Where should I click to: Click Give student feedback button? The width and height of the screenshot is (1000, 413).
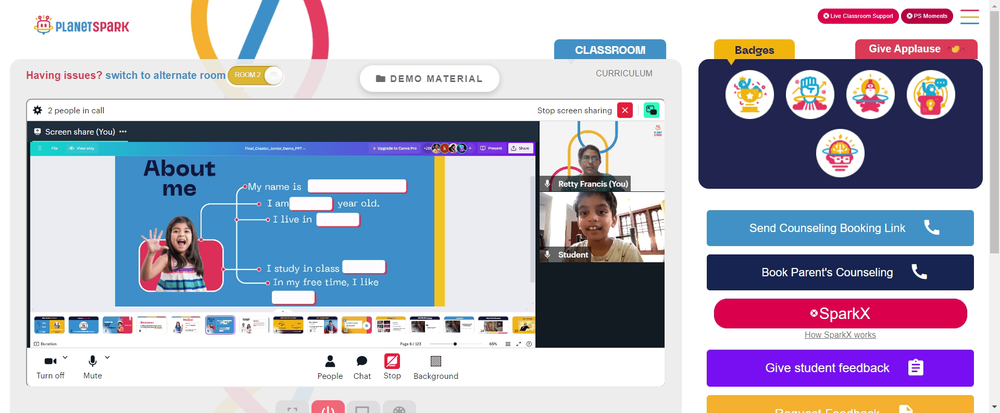click(840, 368)
